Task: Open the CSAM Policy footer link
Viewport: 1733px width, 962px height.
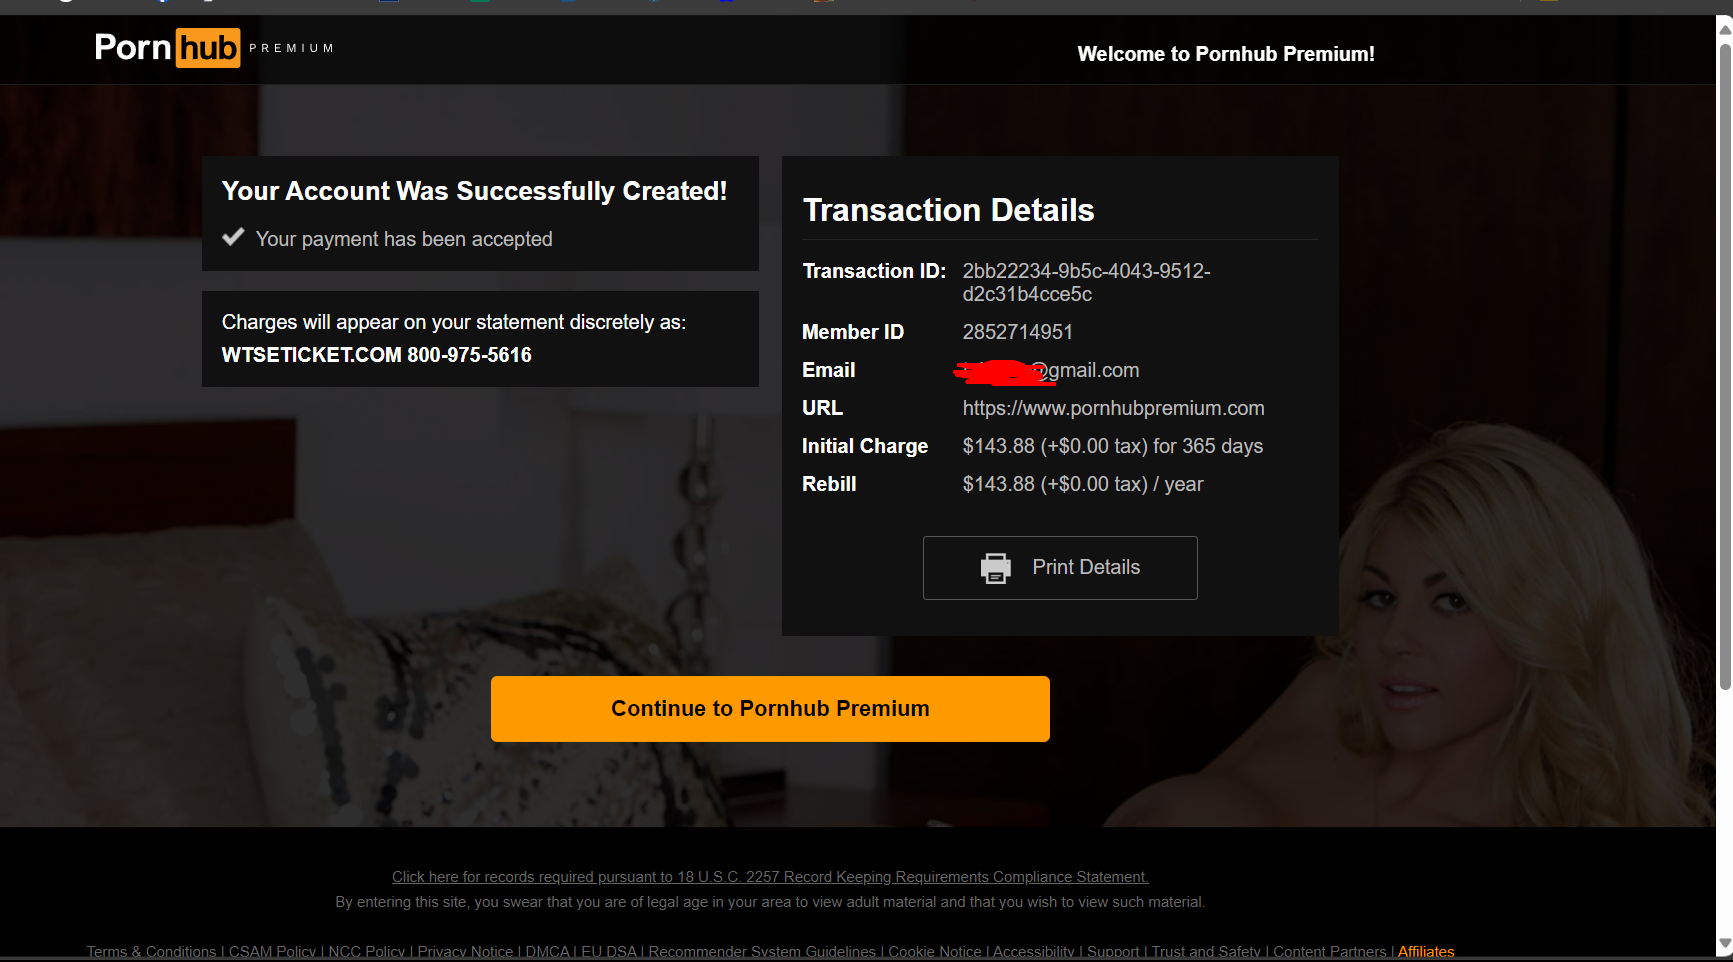Action: pyautogui.click(x=272, y=952)
